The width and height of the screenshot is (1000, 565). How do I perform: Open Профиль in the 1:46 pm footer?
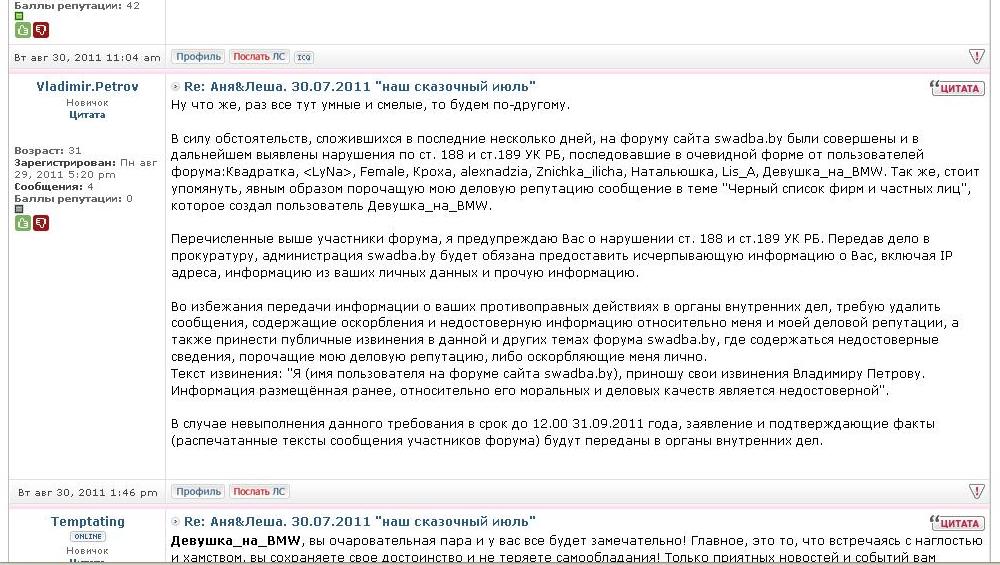coord(198,492)
